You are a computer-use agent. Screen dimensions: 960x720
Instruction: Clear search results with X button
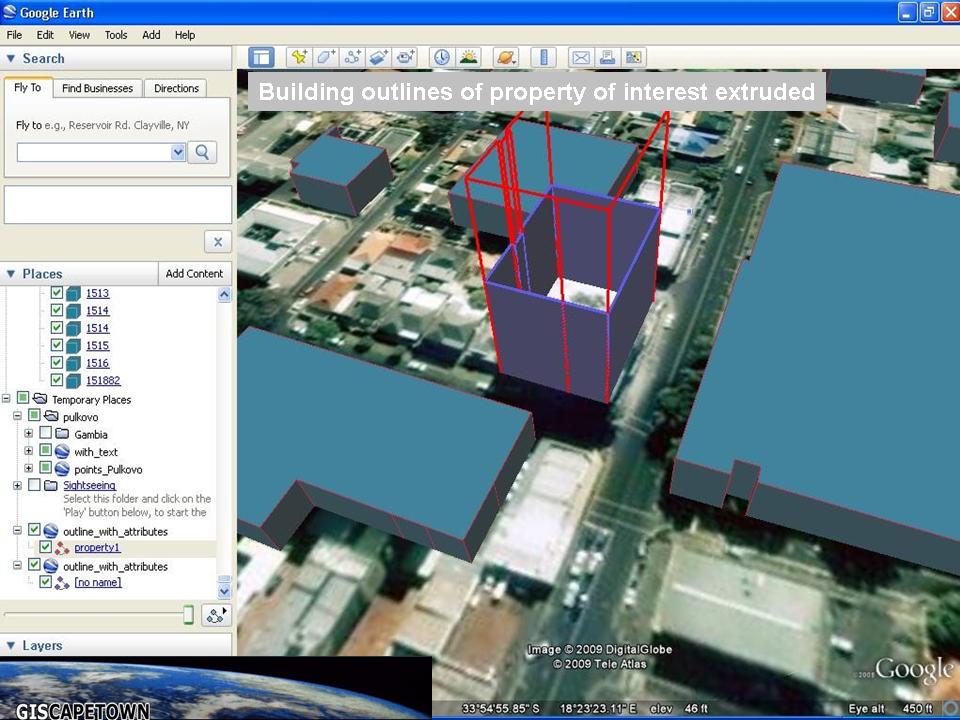(218, 242)
